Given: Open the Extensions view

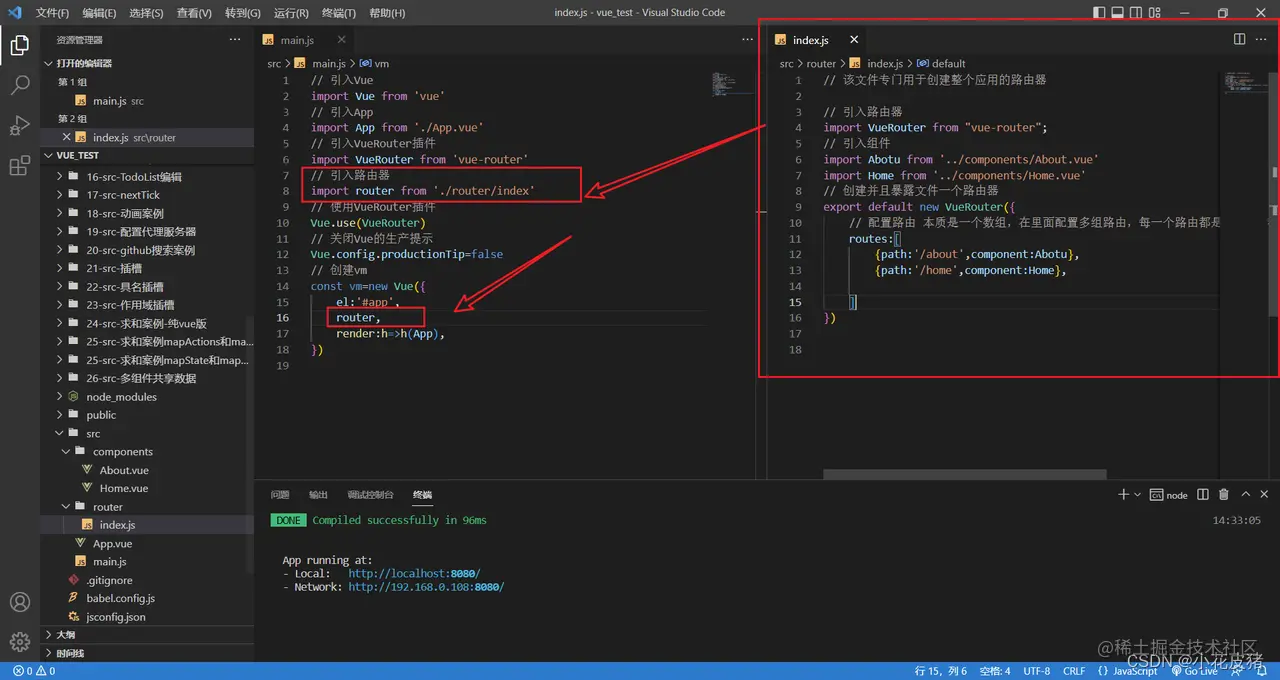Looking at the screenshot, I should 19,166.
